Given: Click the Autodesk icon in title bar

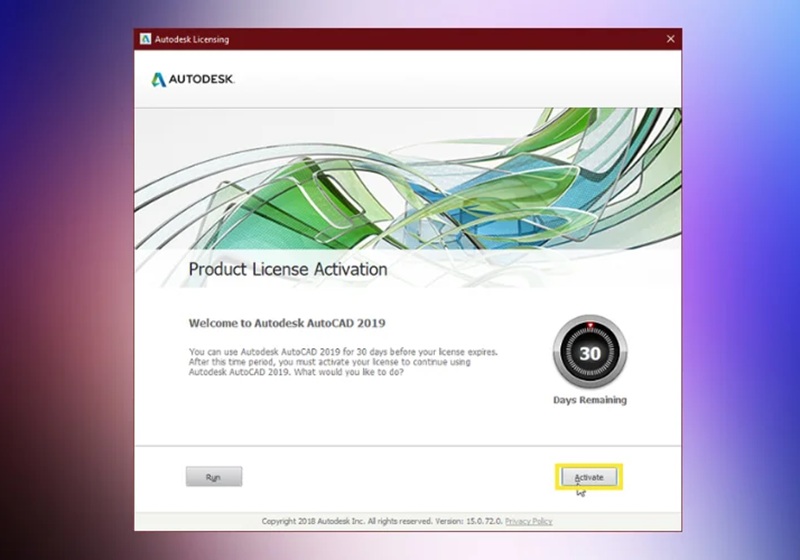Looking at the screenshot, I should pyautogui.click(x=145, y=39).
